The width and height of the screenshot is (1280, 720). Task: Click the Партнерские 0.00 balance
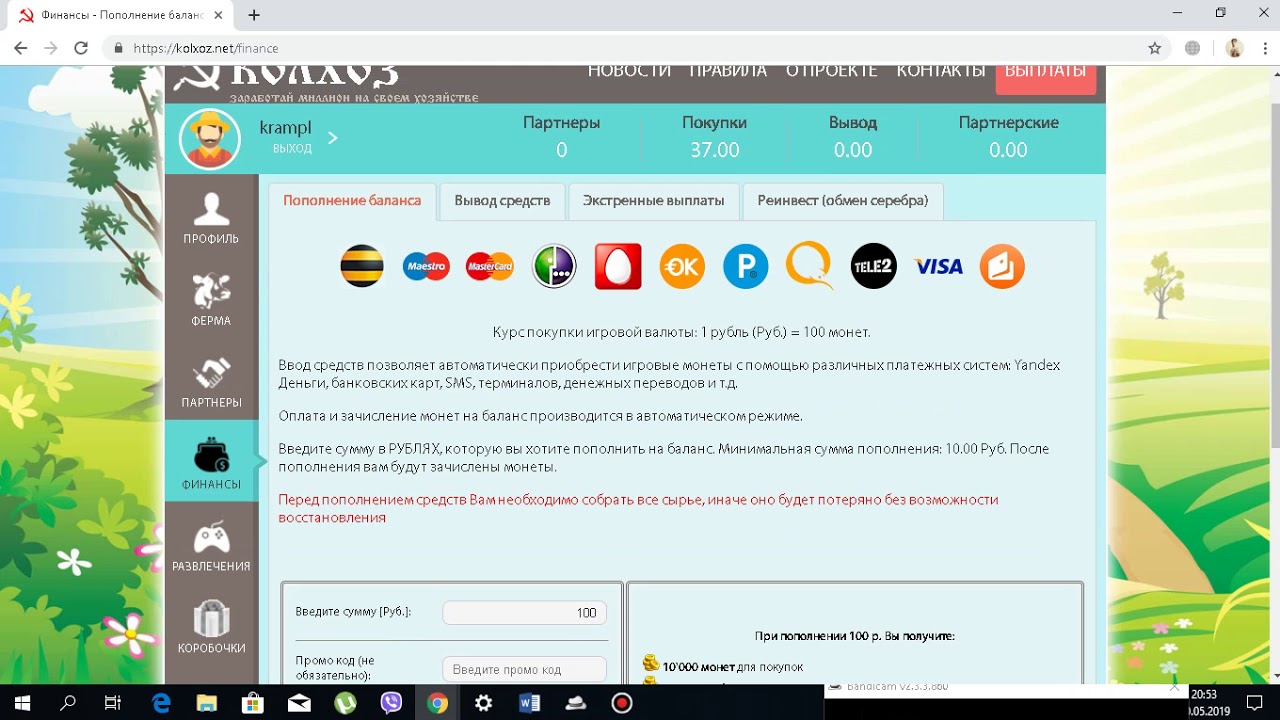(x=1008, y=136)
